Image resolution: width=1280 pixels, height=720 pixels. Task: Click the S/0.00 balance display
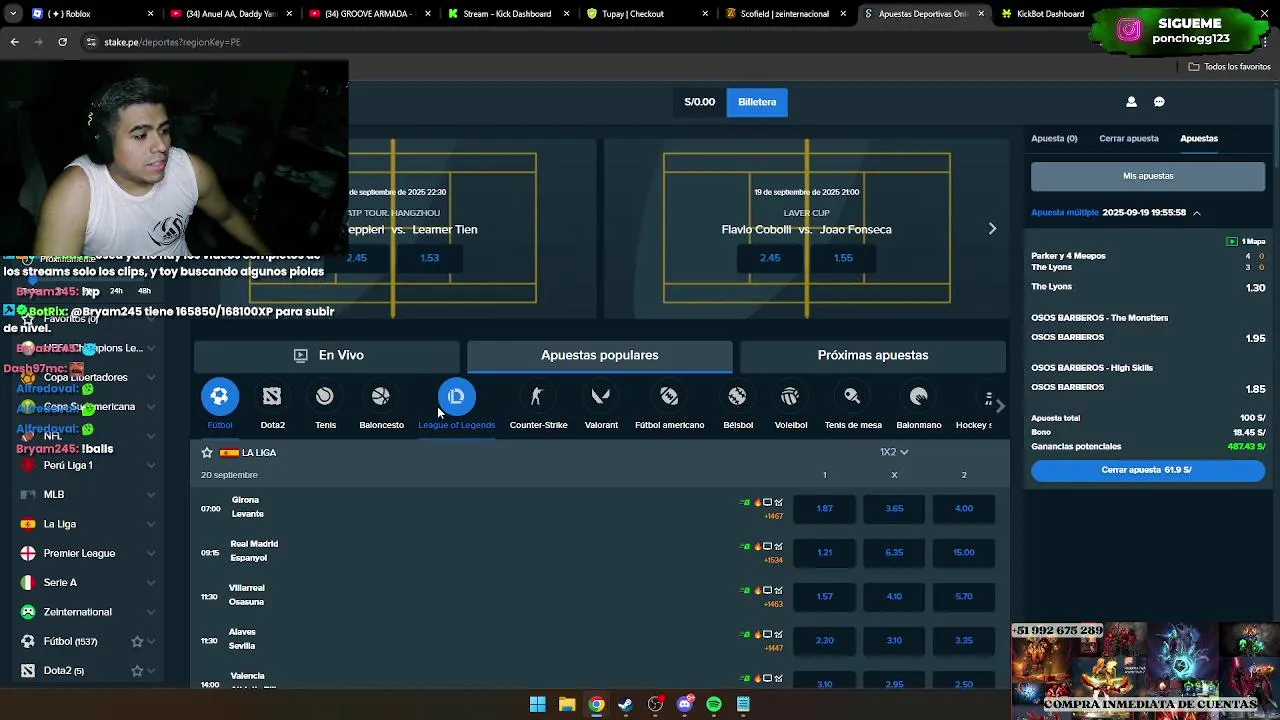[700, 102]
